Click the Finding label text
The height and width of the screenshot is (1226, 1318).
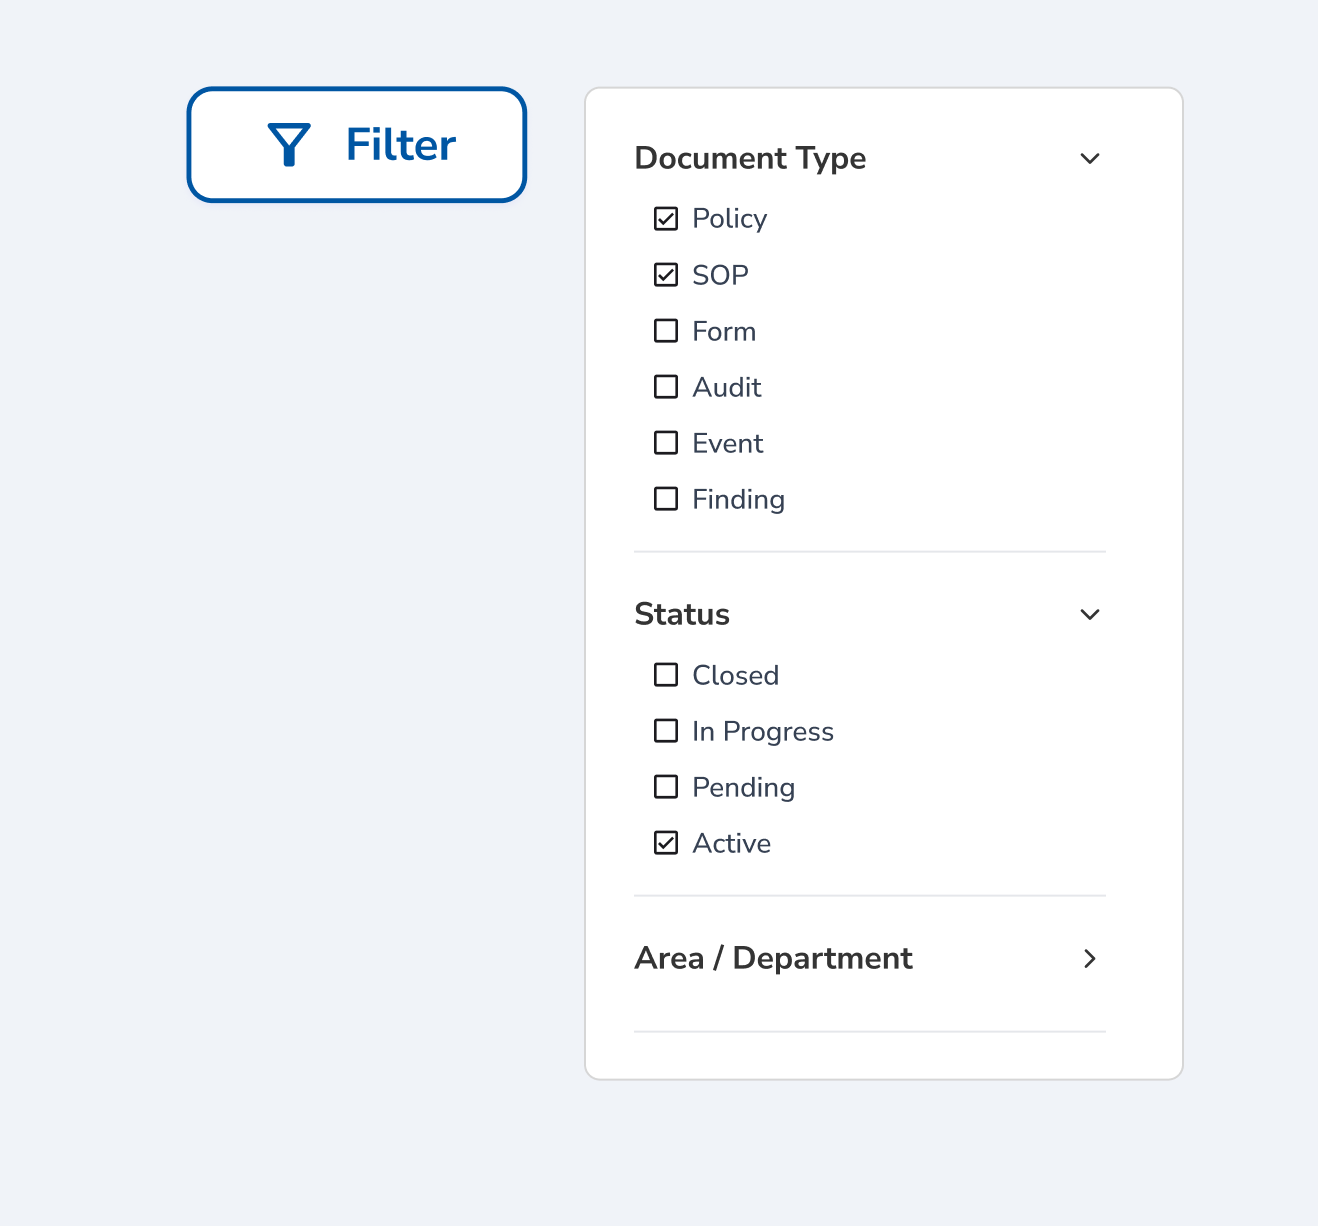[x=738, y=499]
